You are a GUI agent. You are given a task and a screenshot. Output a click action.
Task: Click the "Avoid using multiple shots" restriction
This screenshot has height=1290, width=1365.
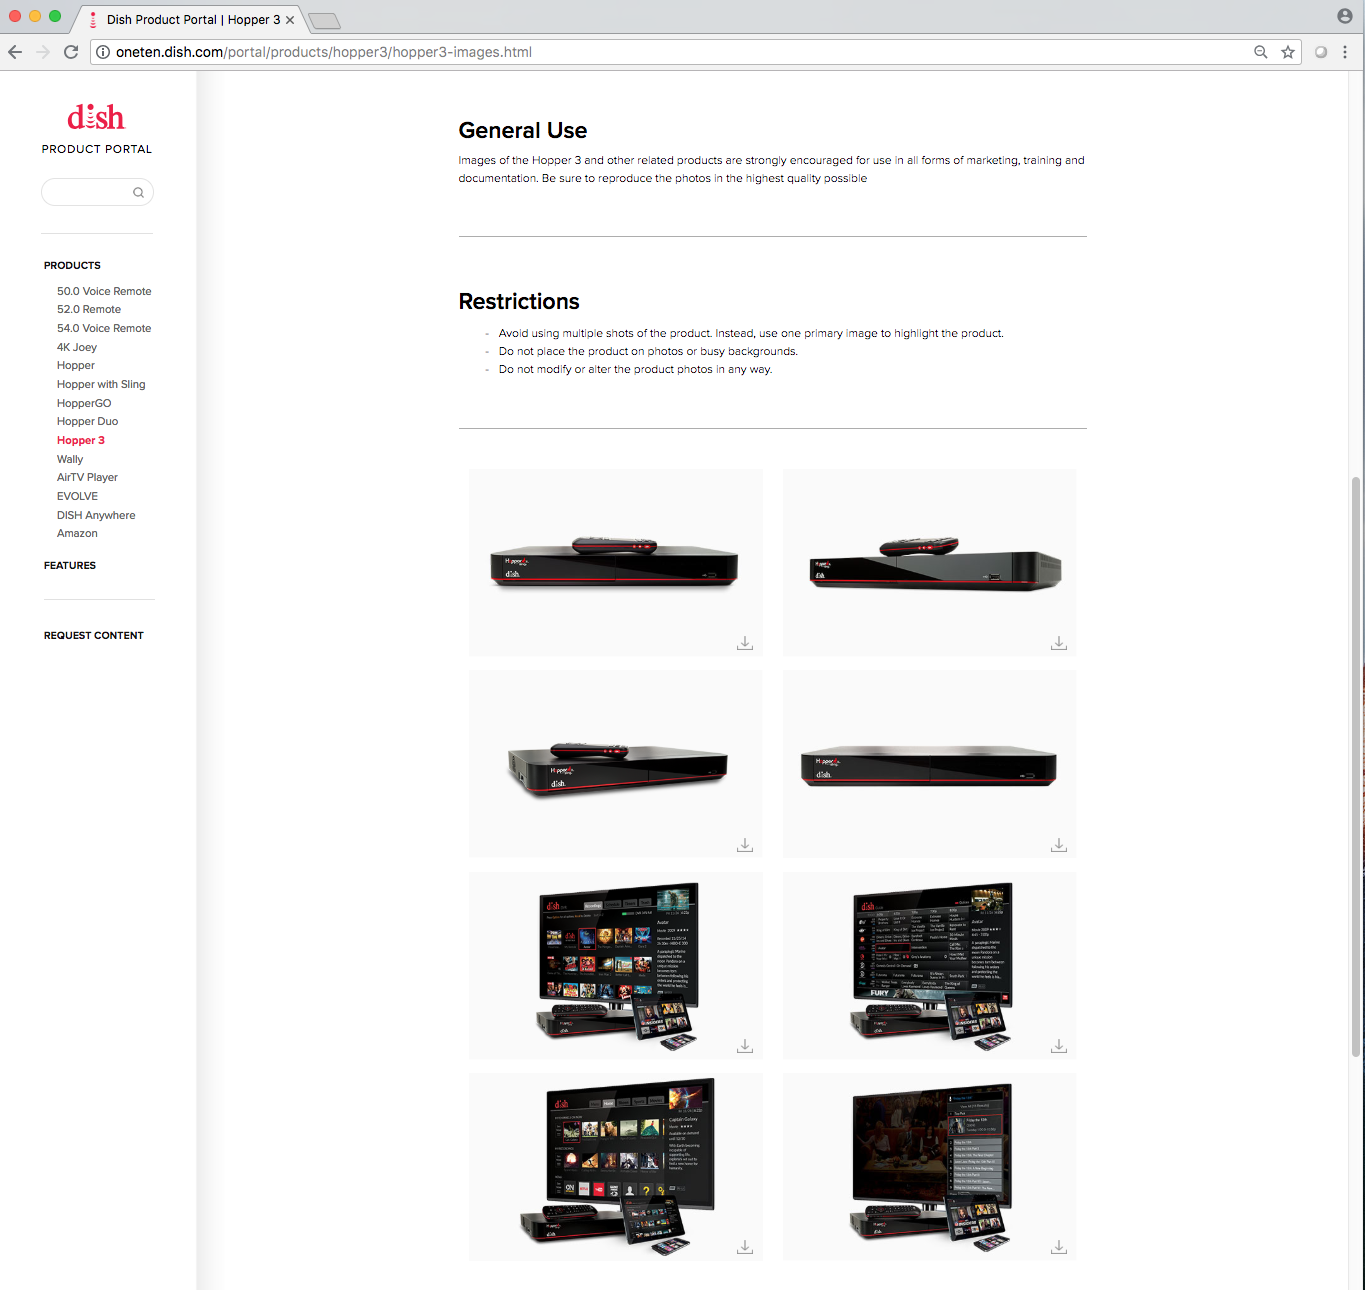click(751, 334)
